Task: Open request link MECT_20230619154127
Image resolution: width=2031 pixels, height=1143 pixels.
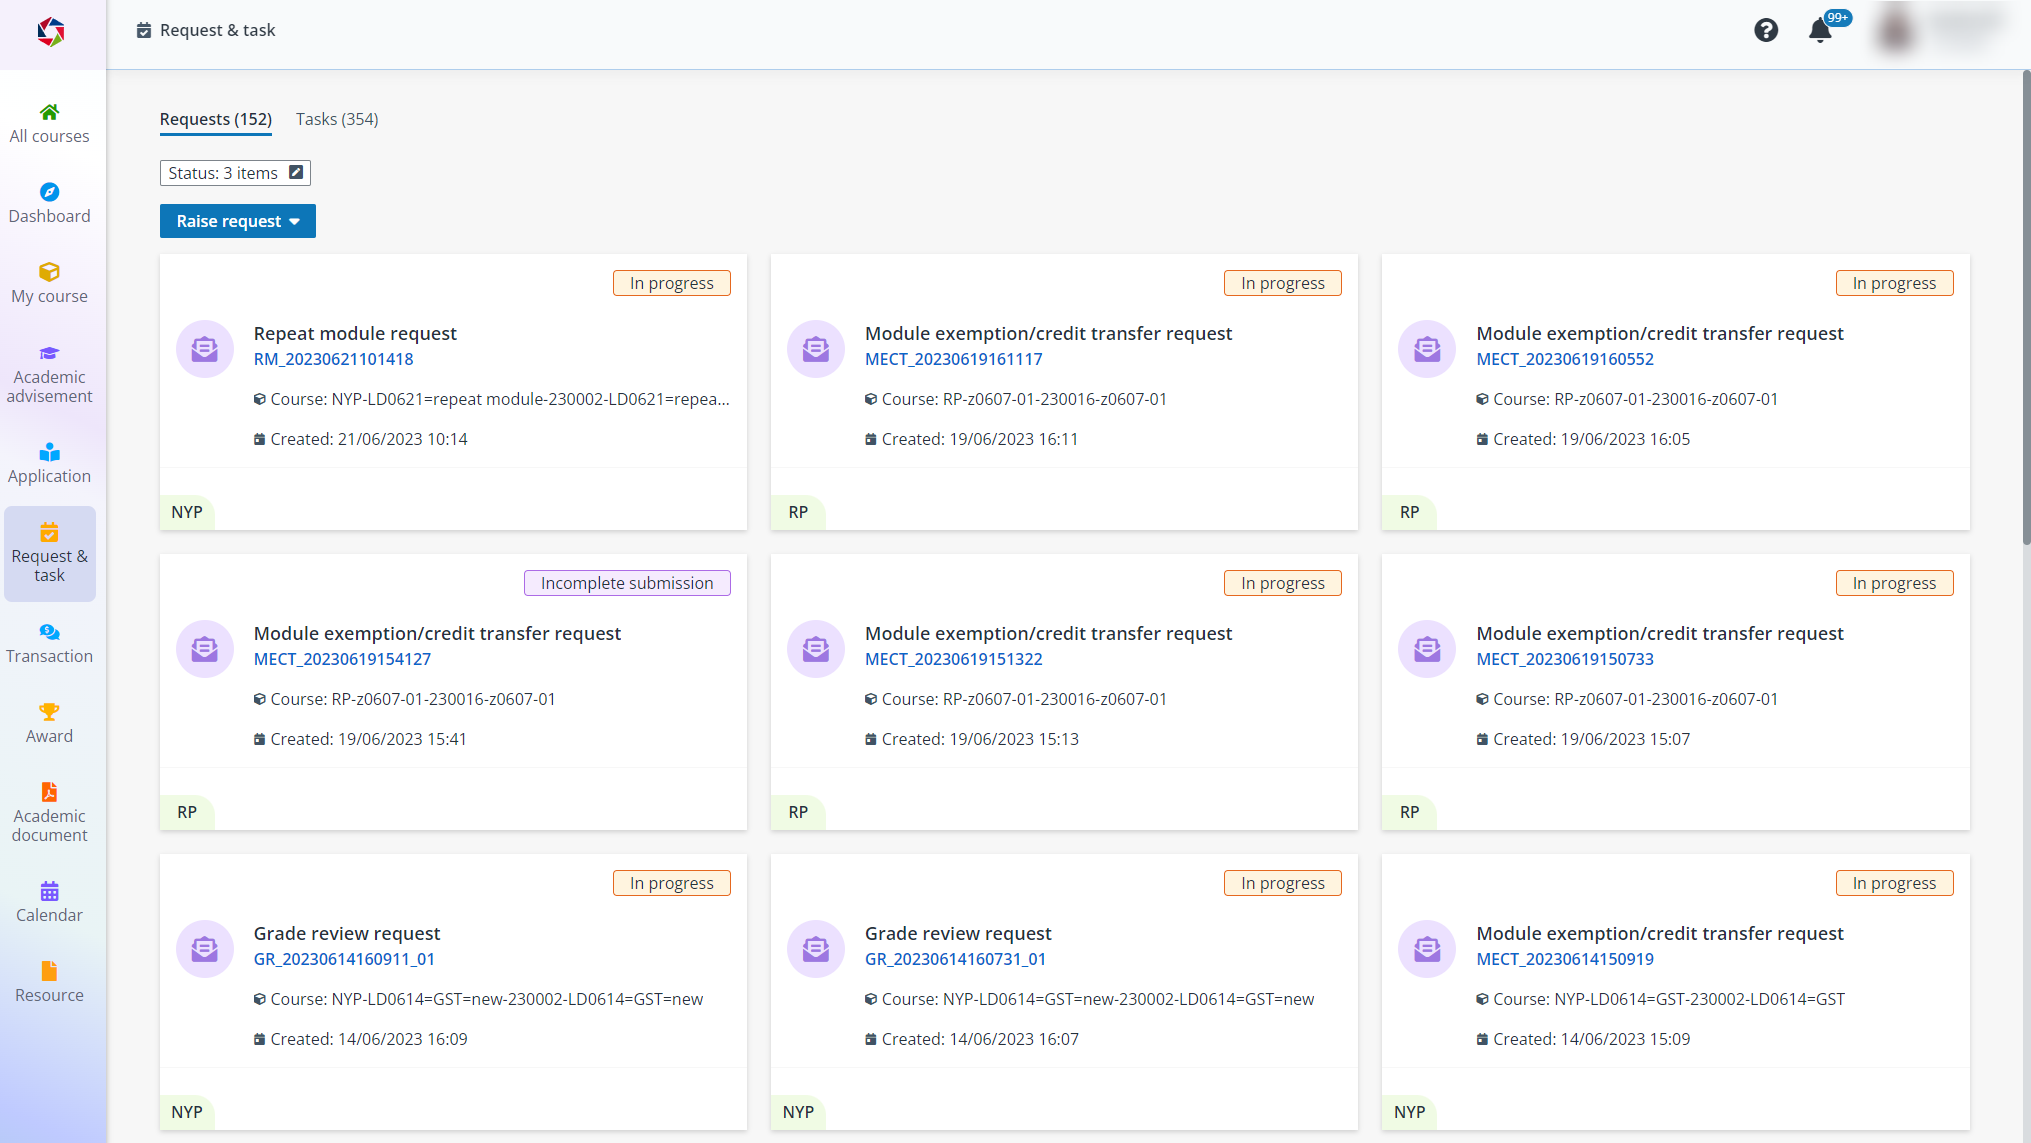Action: click(342, 659)
